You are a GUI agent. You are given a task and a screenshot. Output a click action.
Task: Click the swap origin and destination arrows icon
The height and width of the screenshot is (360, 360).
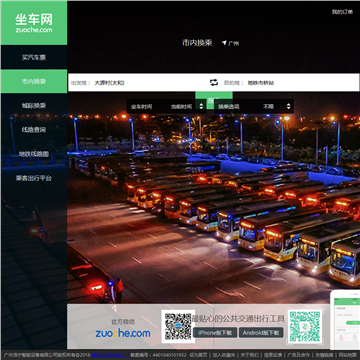[x=214, y=82]
